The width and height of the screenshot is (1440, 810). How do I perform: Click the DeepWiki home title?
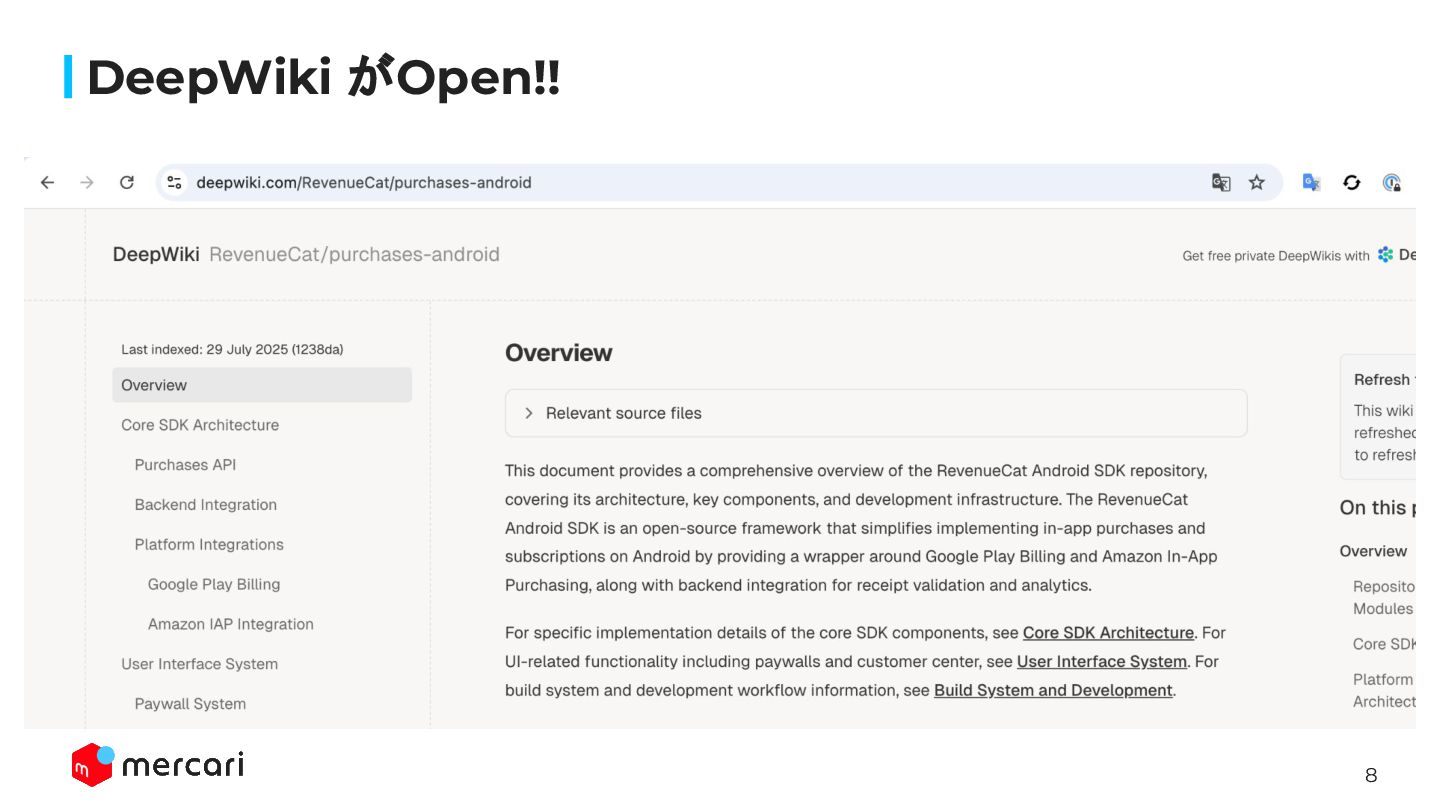click(x=156, y=254)
